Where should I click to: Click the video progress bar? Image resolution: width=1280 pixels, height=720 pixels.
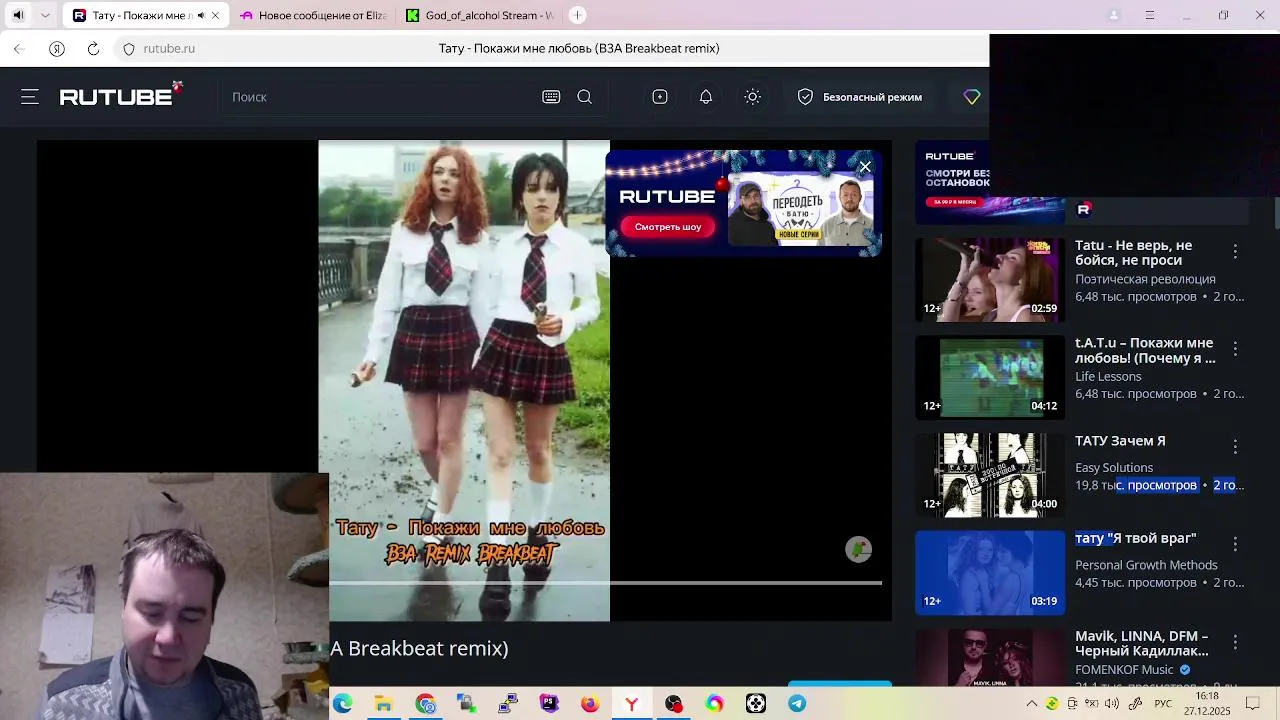(606, 582)
